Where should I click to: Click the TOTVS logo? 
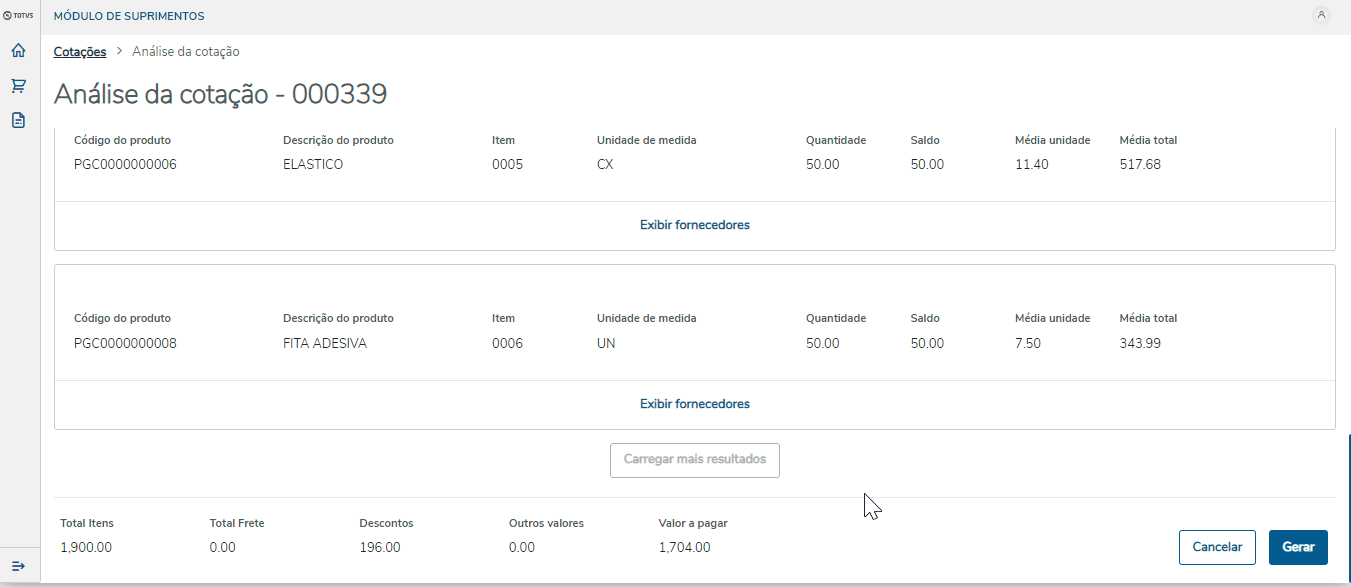point(18,16)
